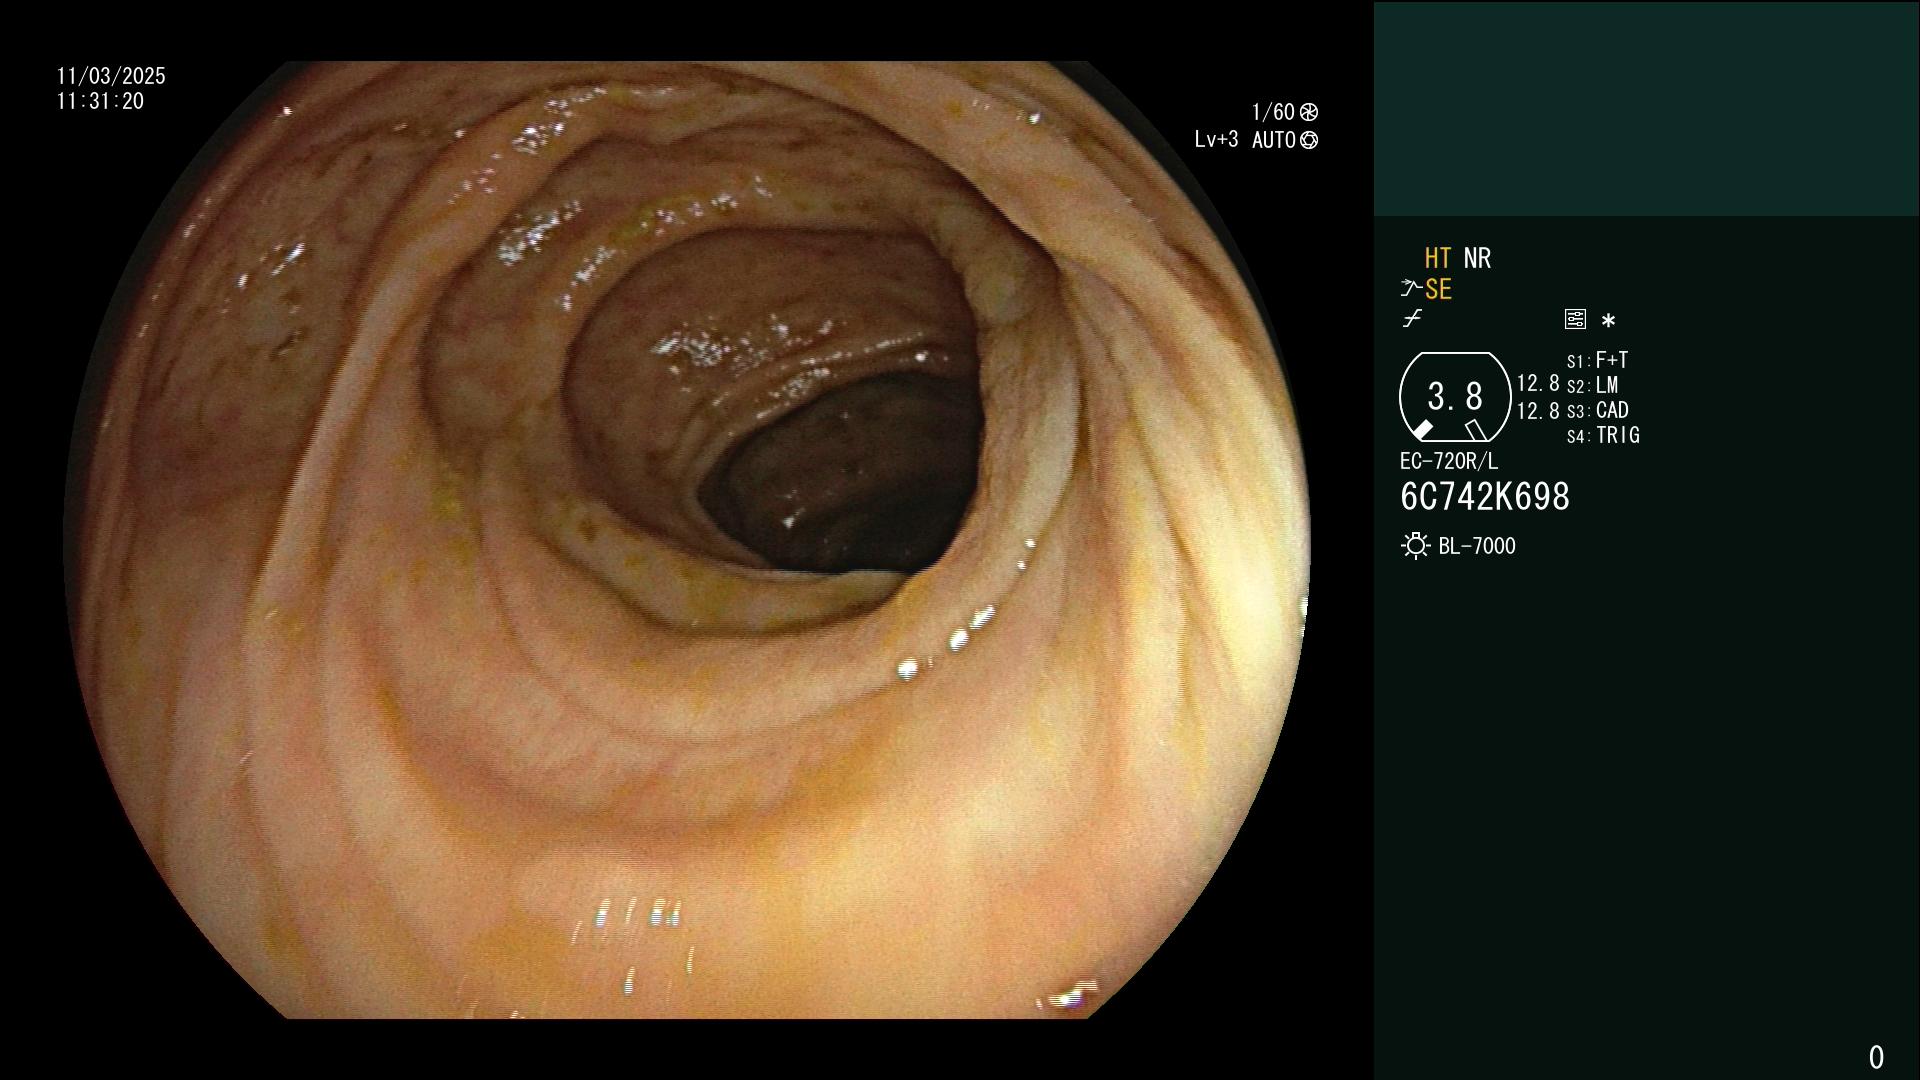The height and width of the screenshot is (1080, 1920).
Task: Click the 3.8 scope diameter indicator
Action: 1455,397
